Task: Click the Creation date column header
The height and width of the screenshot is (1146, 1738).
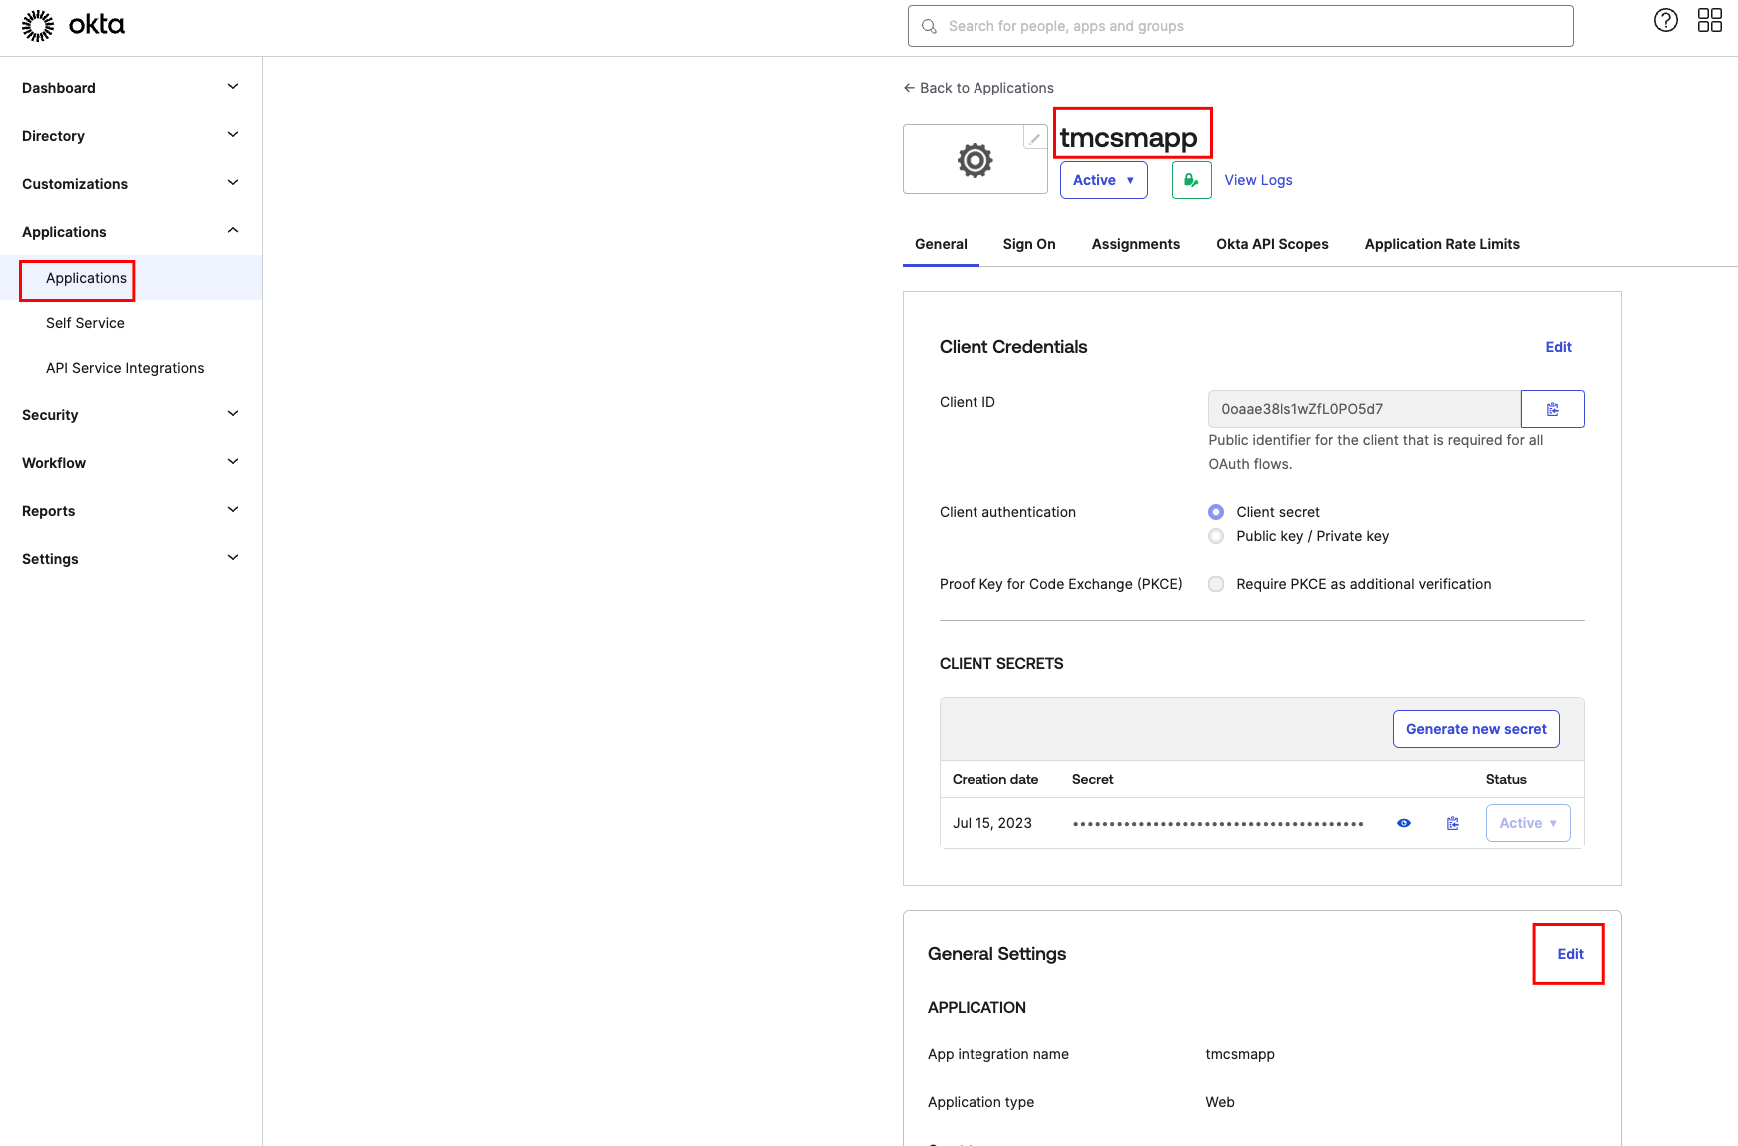Action: [x=995, y=779]
